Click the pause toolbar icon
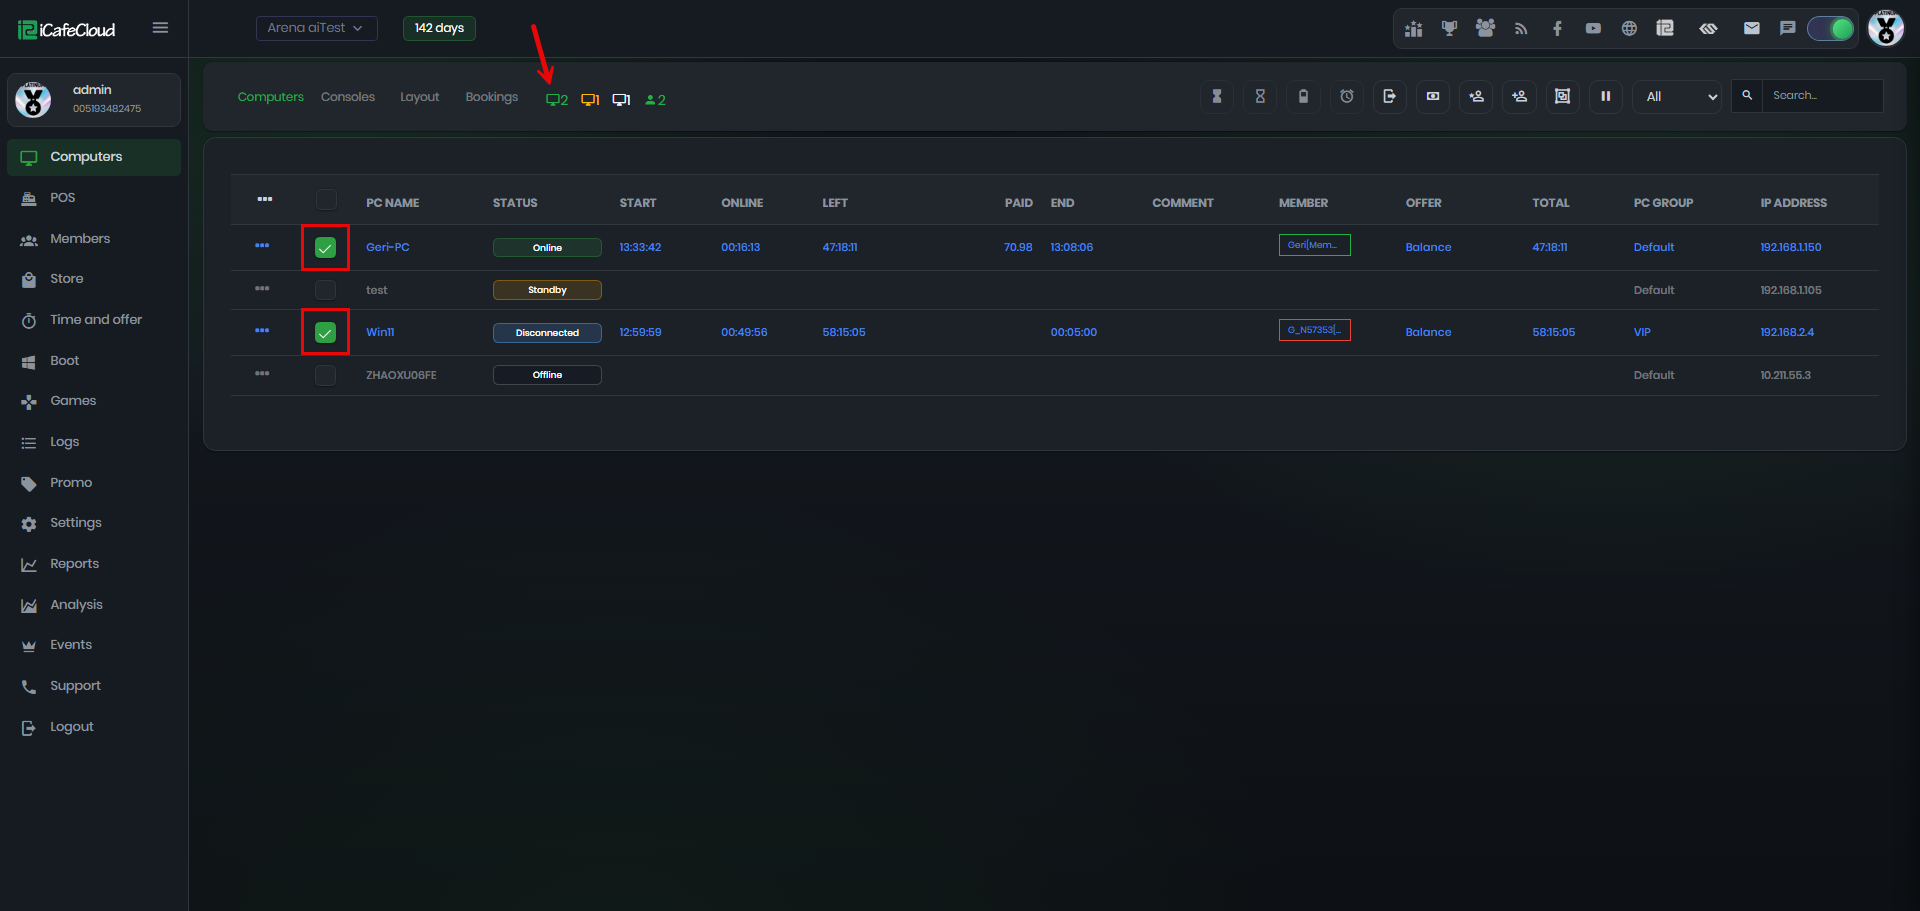This screenshot has height=911, width=1920. tap(1606, 97)
